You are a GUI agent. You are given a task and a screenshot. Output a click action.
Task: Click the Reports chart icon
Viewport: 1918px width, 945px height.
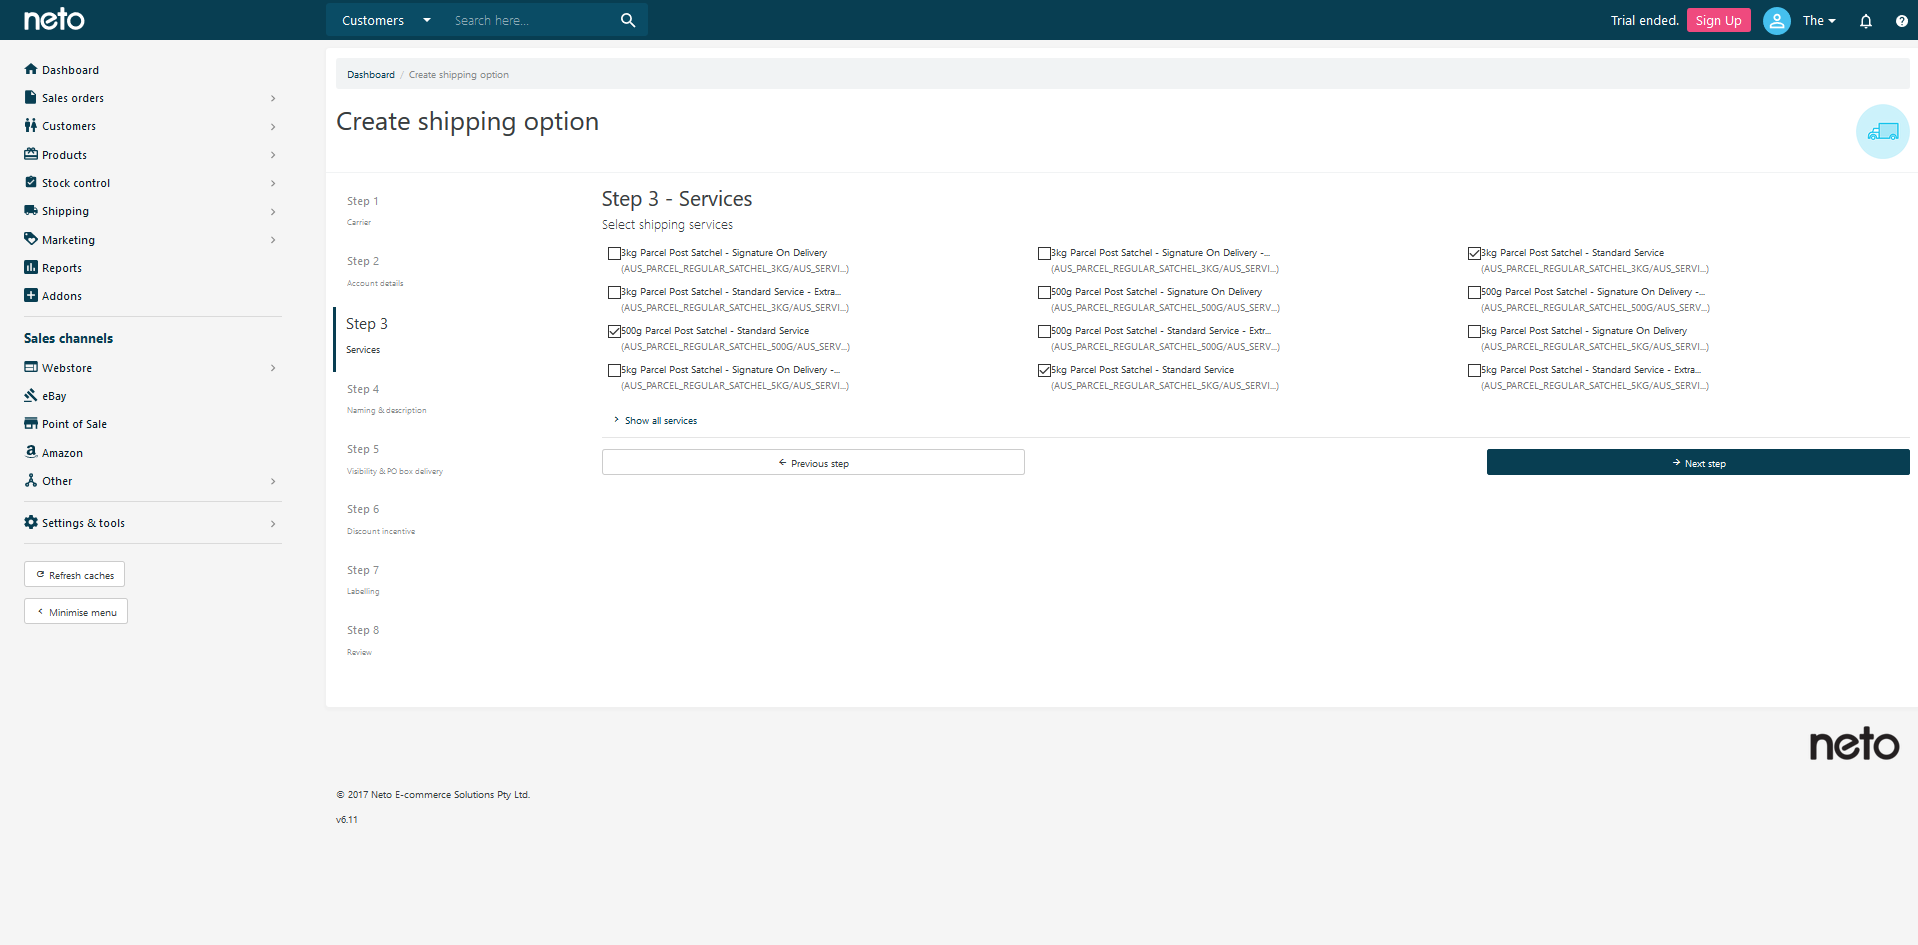[31, 267]
